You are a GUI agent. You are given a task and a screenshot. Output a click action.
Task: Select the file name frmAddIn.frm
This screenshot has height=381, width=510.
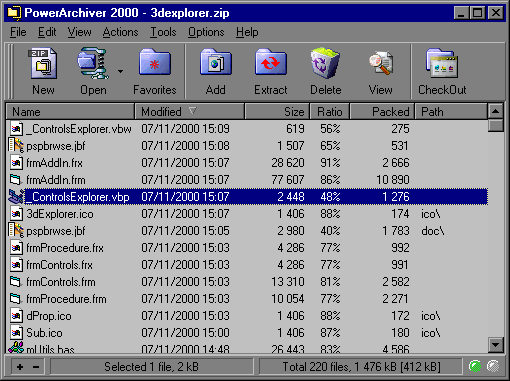point(56,180)
